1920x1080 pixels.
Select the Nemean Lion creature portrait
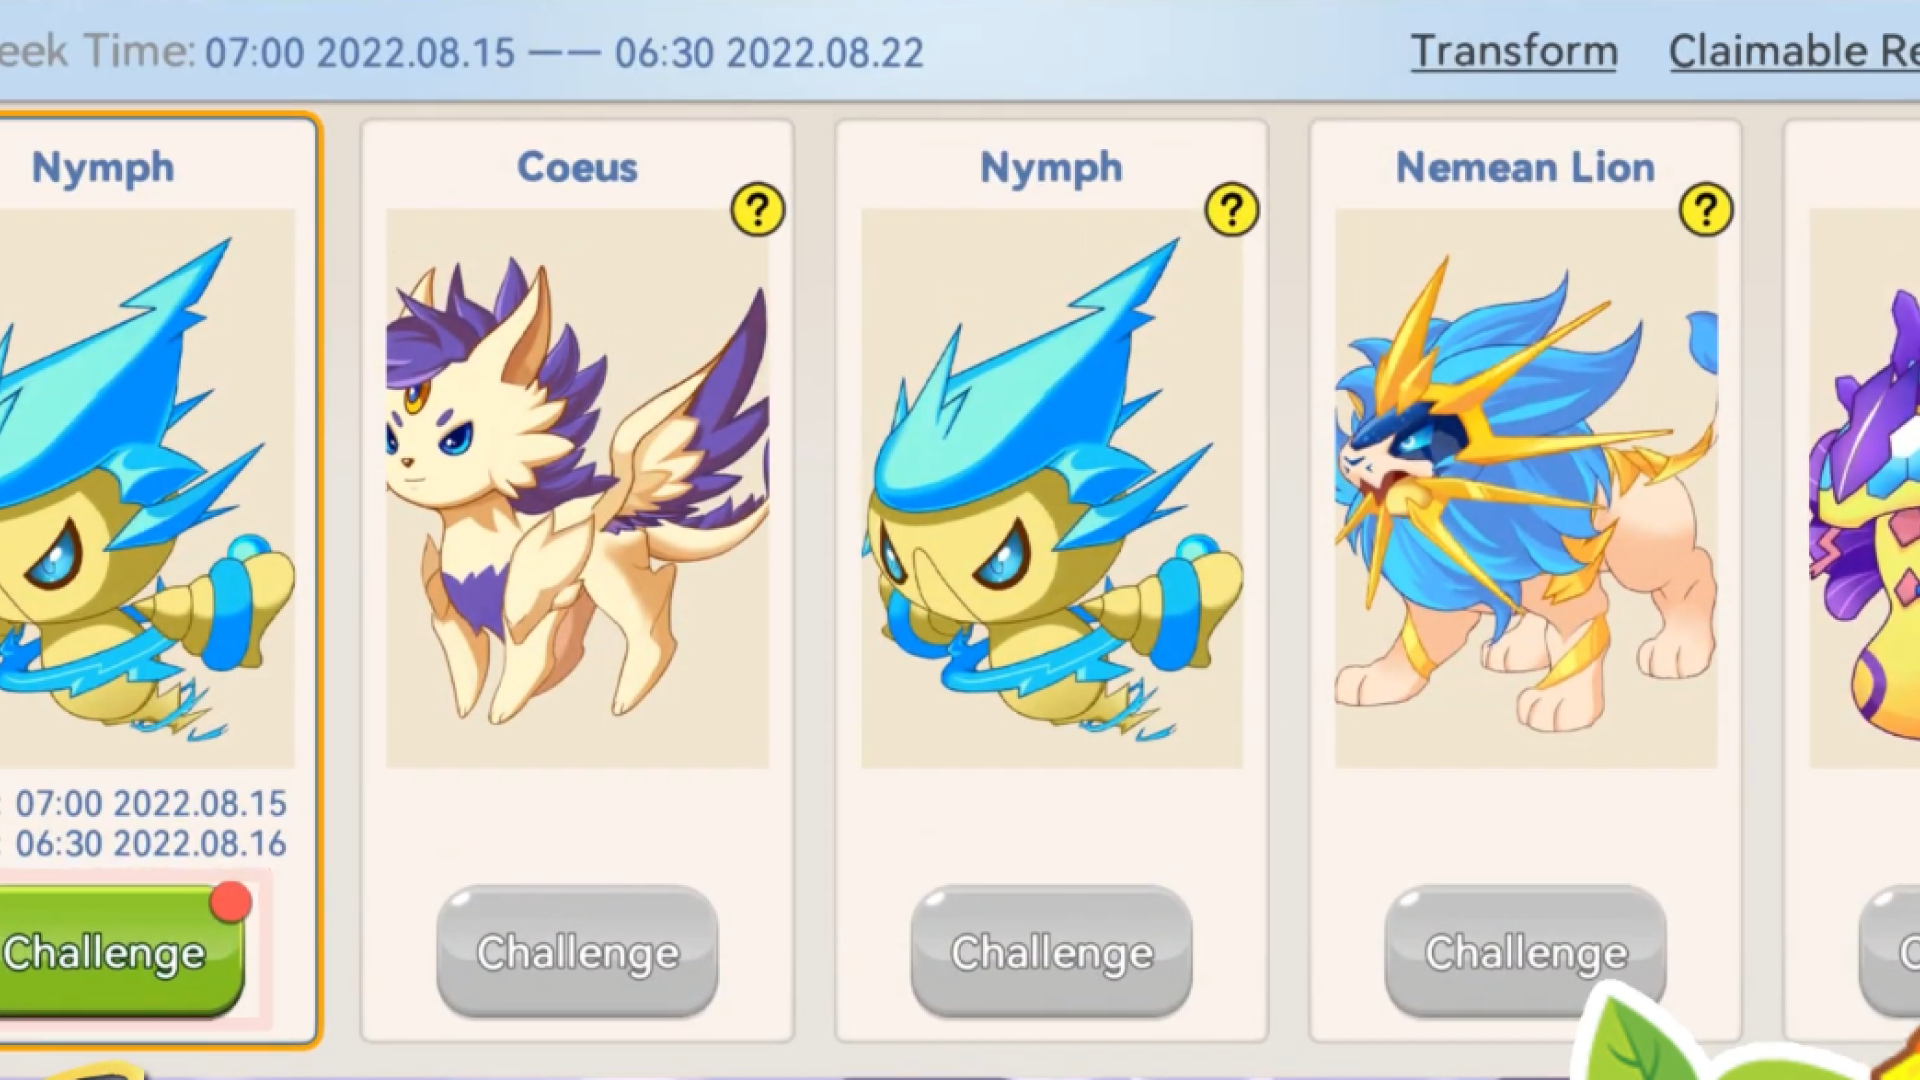1526,488
